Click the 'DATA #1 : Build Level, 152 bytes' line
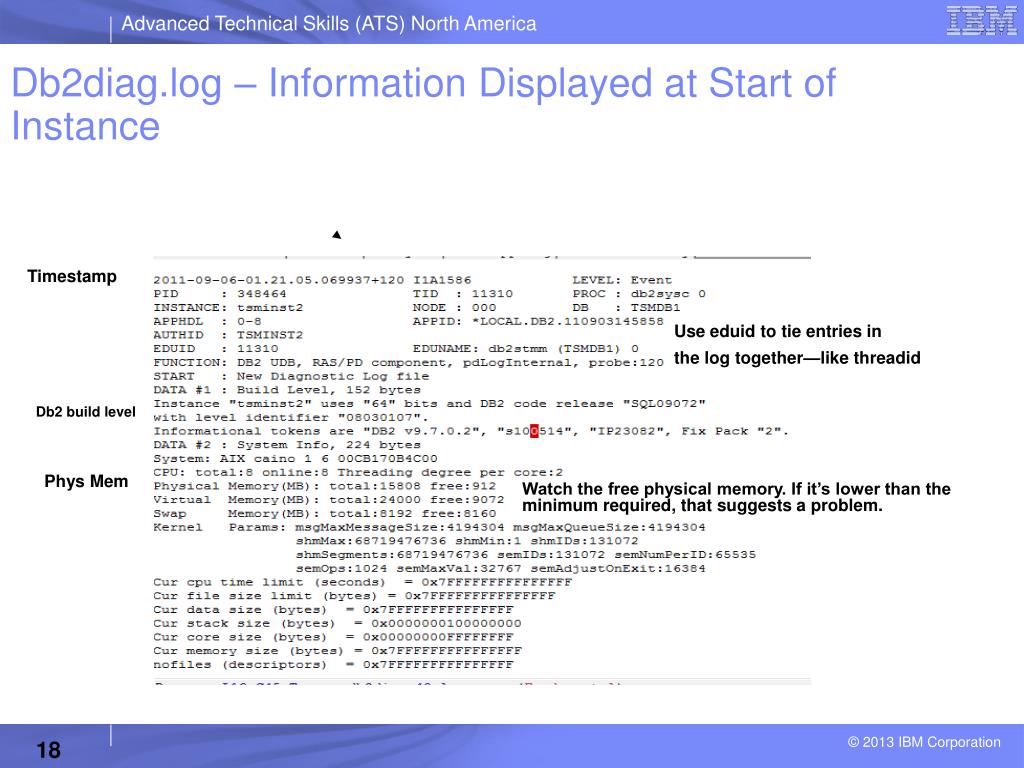Image resolution: width=1024 pixels, height=768 pixels. coord(287,390)
